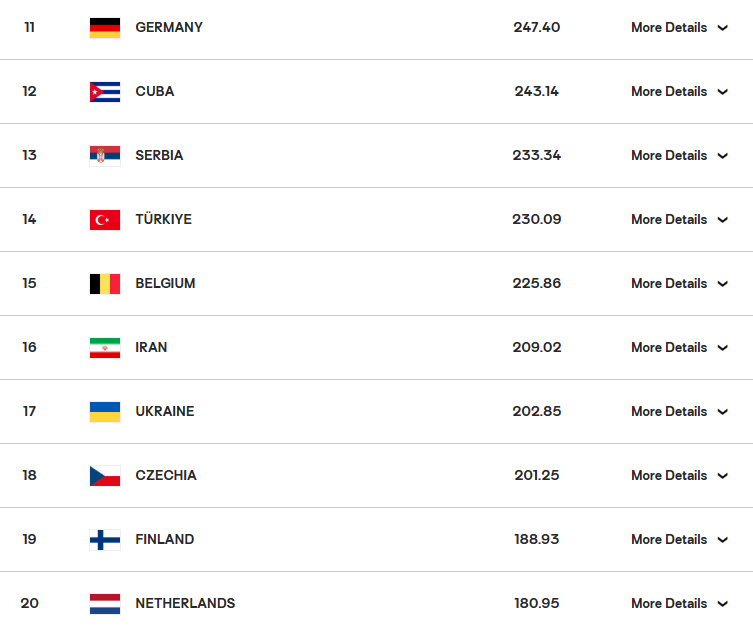This screenshot has width=753, height=631.
Task: Expand Germany's details chevron
Action: click(723, 28)
